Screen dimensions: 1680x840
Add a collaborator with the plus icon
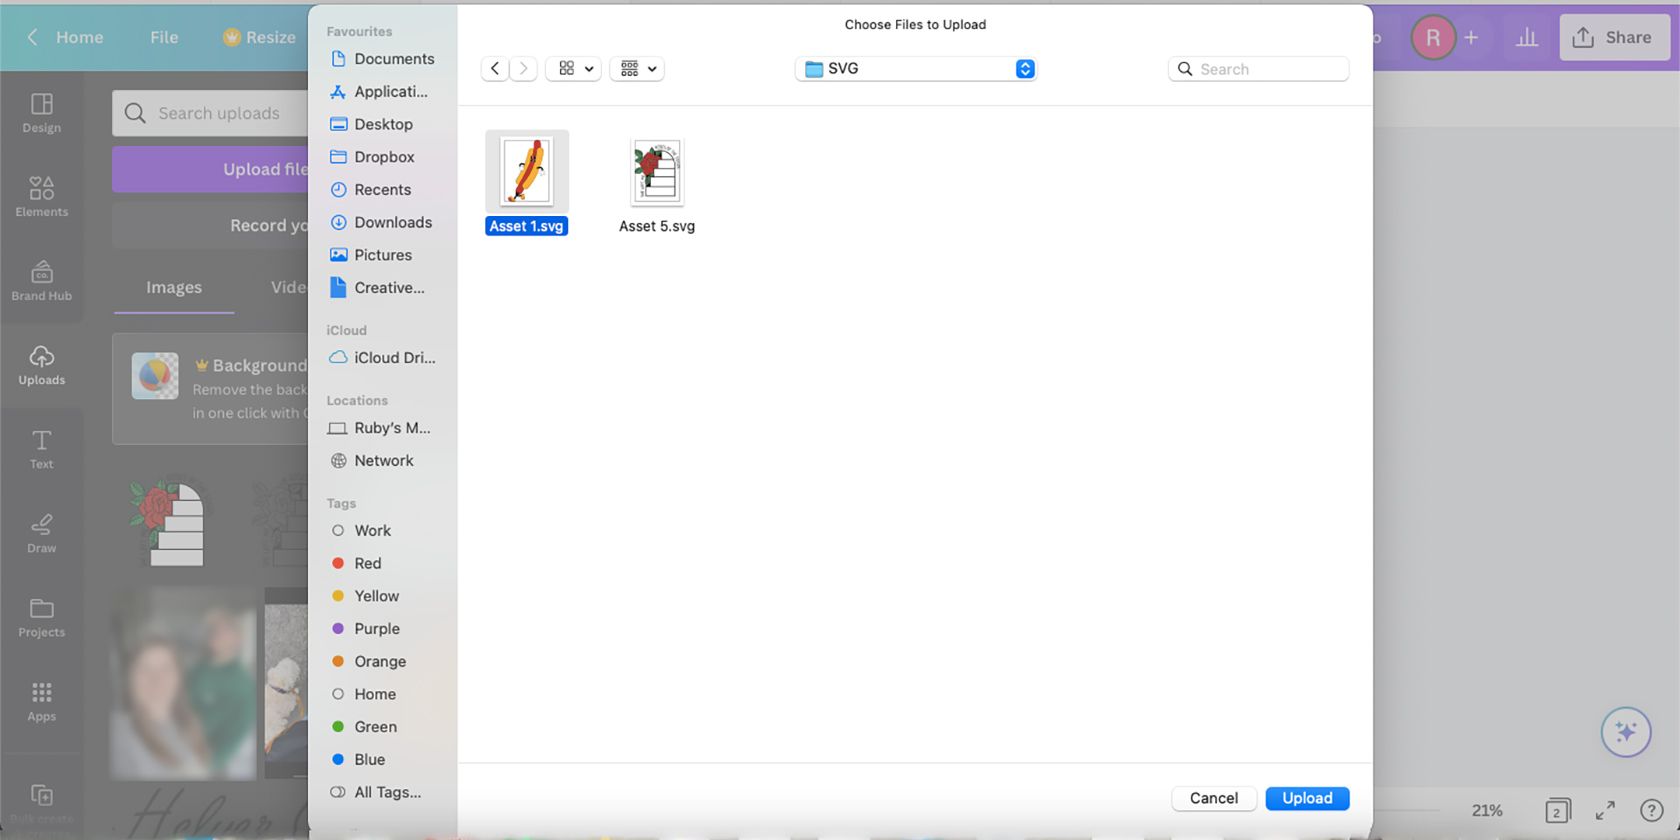click(x=1471, y=38)
